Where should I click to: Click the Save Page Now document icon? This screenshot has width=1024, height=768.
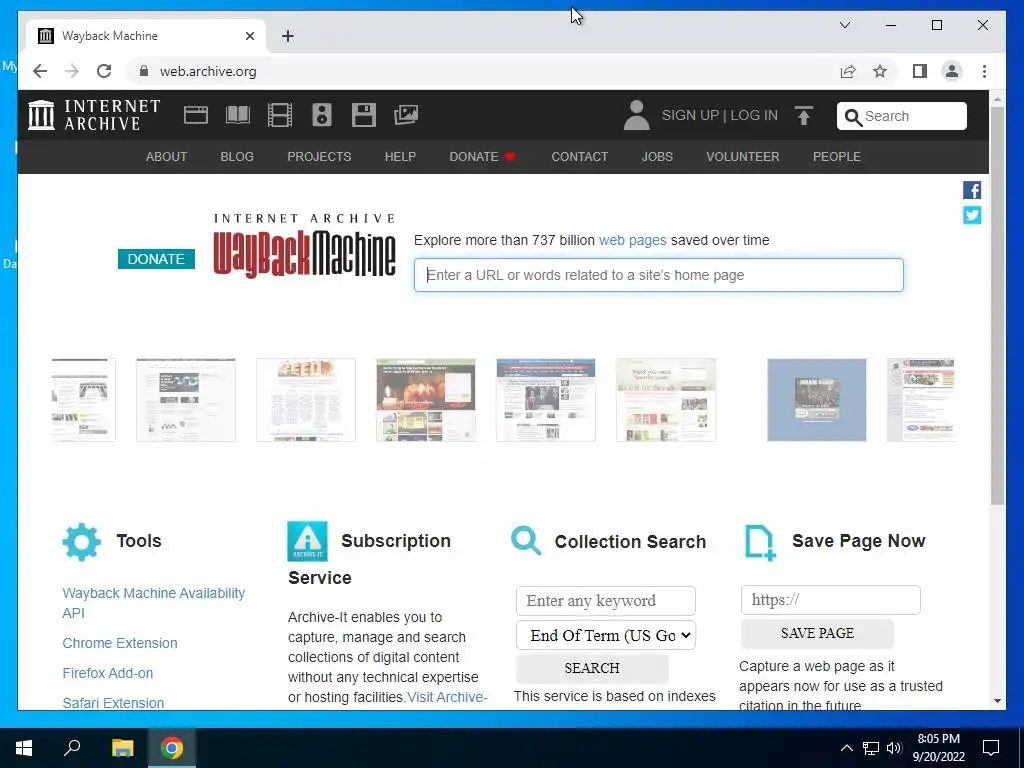pyautogui.click(x=760, y=542)
